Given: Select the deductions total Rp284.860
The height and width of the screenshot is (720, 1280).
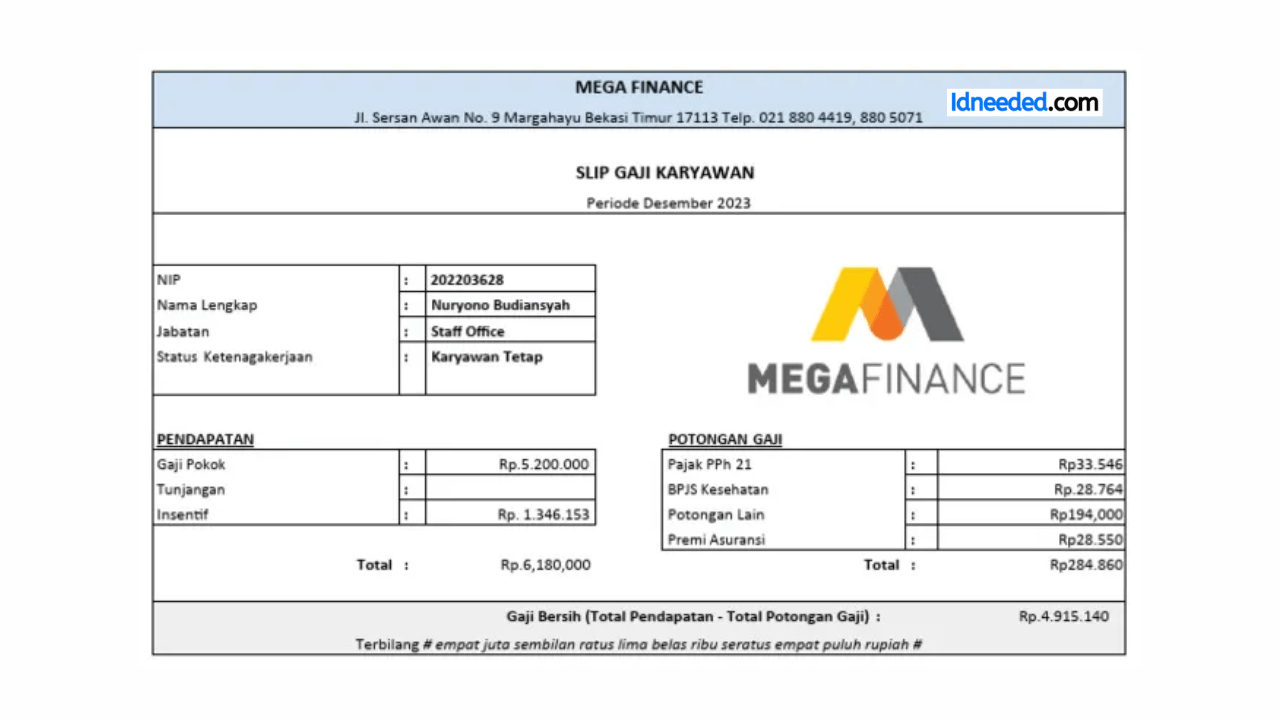Looking at the screenshot, I should (1087, 565).
